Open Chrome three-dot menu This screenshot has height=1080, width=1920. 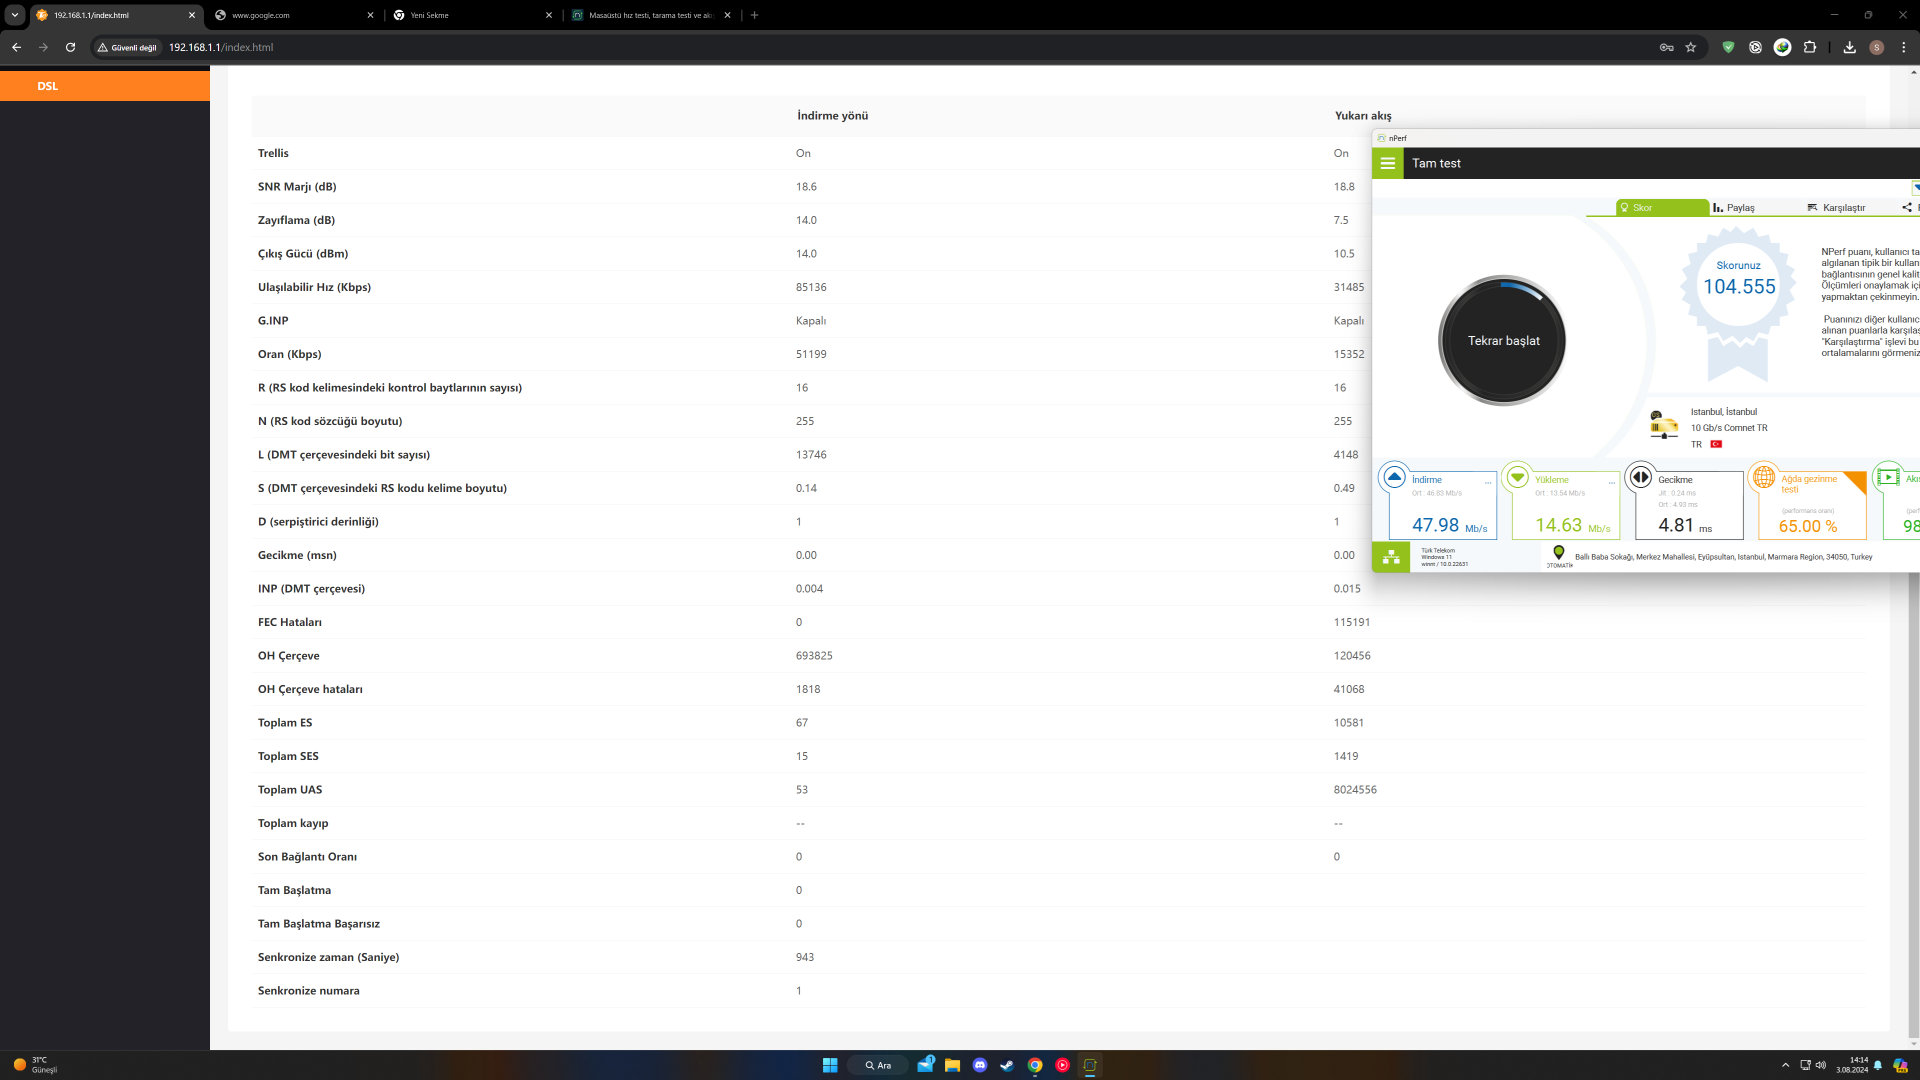tap(1903, 47)
